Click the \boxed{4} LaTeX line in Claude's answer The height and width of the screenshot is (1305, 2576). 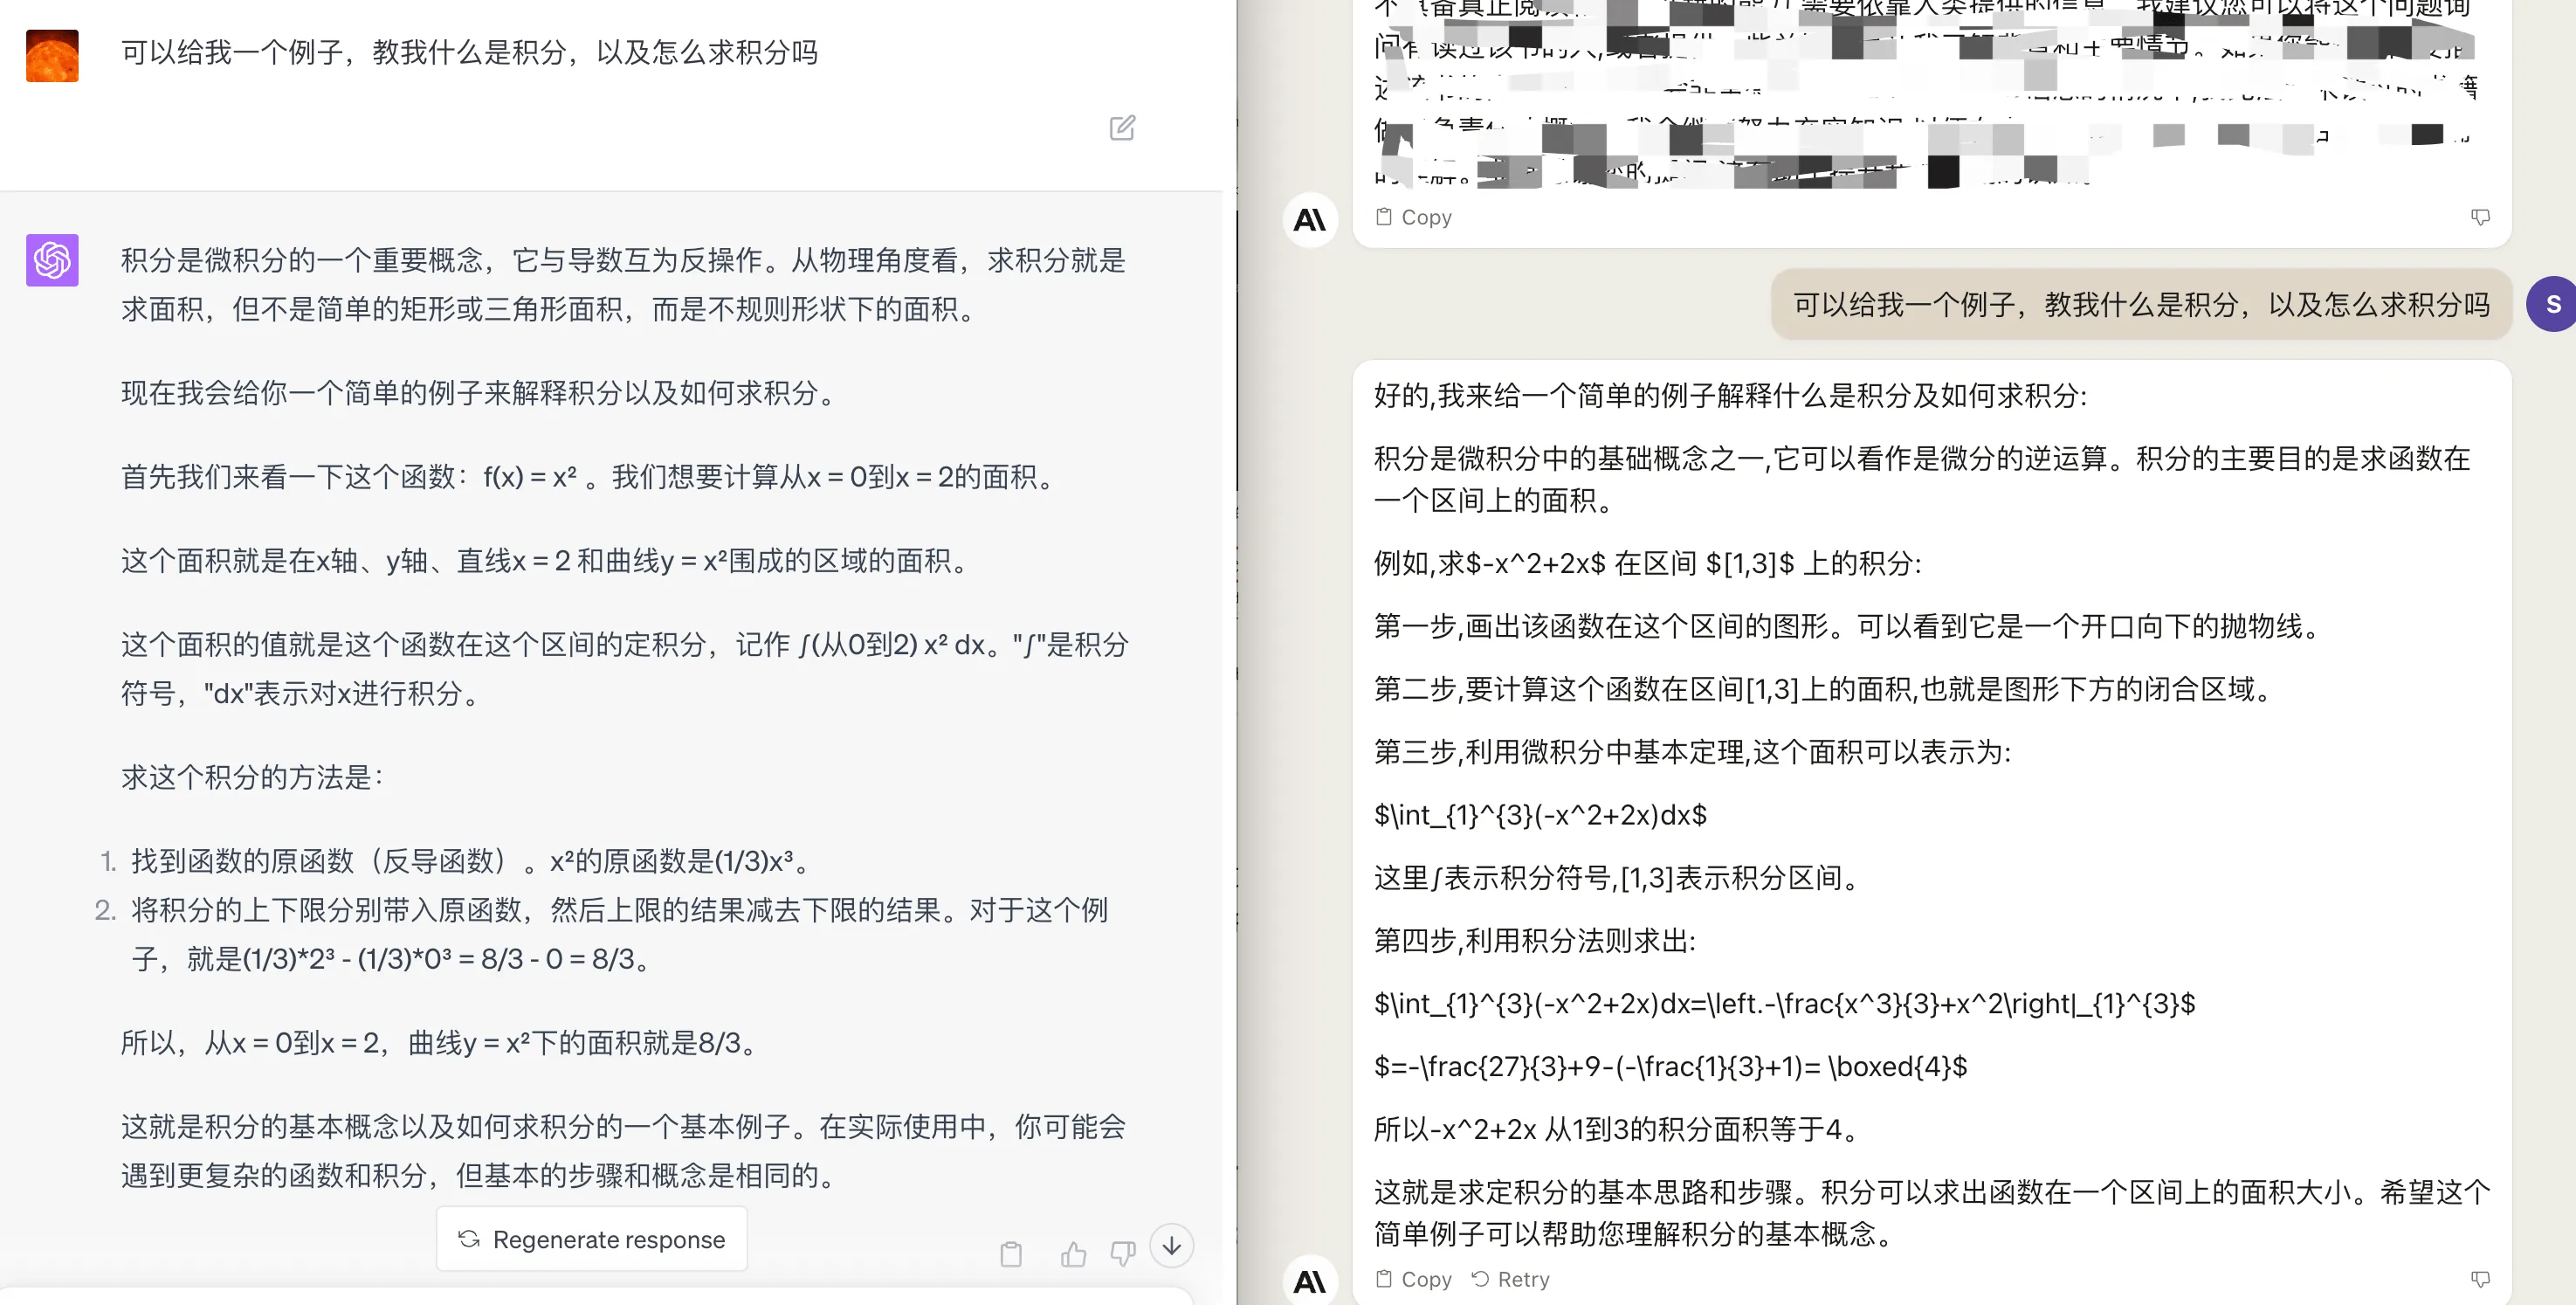pyautogui.click(x=1670, y=1066)
